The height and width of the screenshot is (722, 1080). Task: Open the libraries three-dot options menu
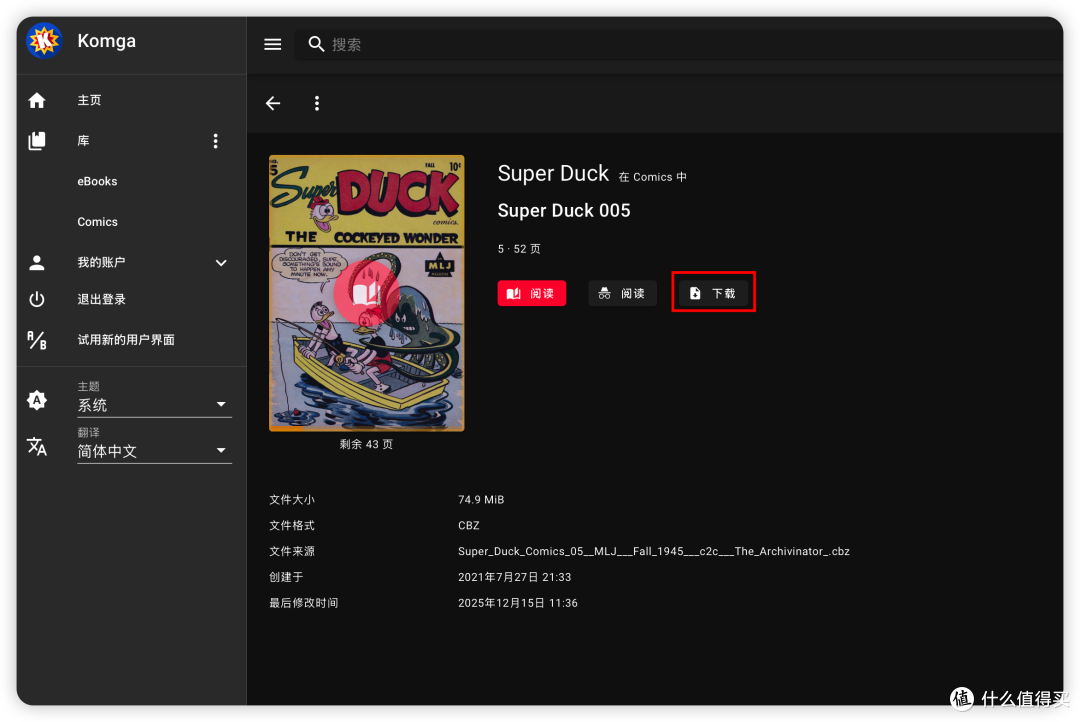[x=216, y=141]
